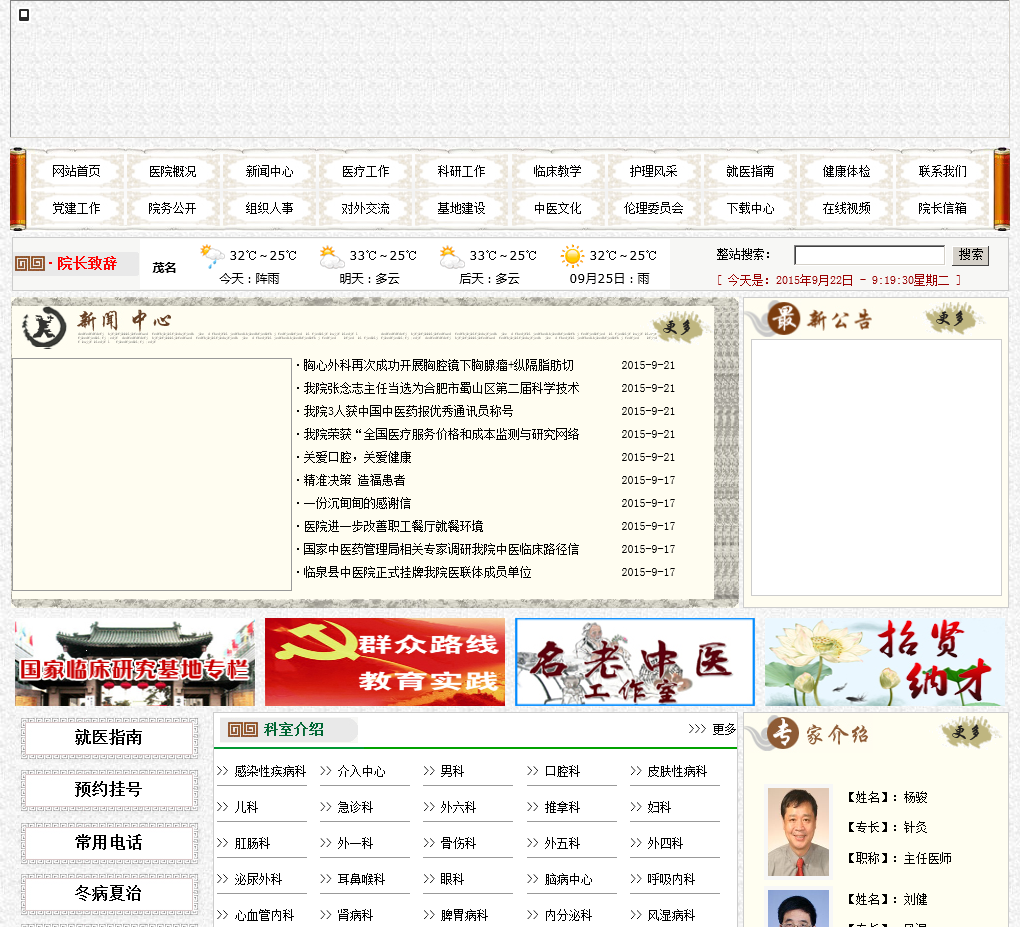Click tomorrow's cloudy weather icon
The height and width of the screenshot is (927, 1020).
click(x=332, y=256)
